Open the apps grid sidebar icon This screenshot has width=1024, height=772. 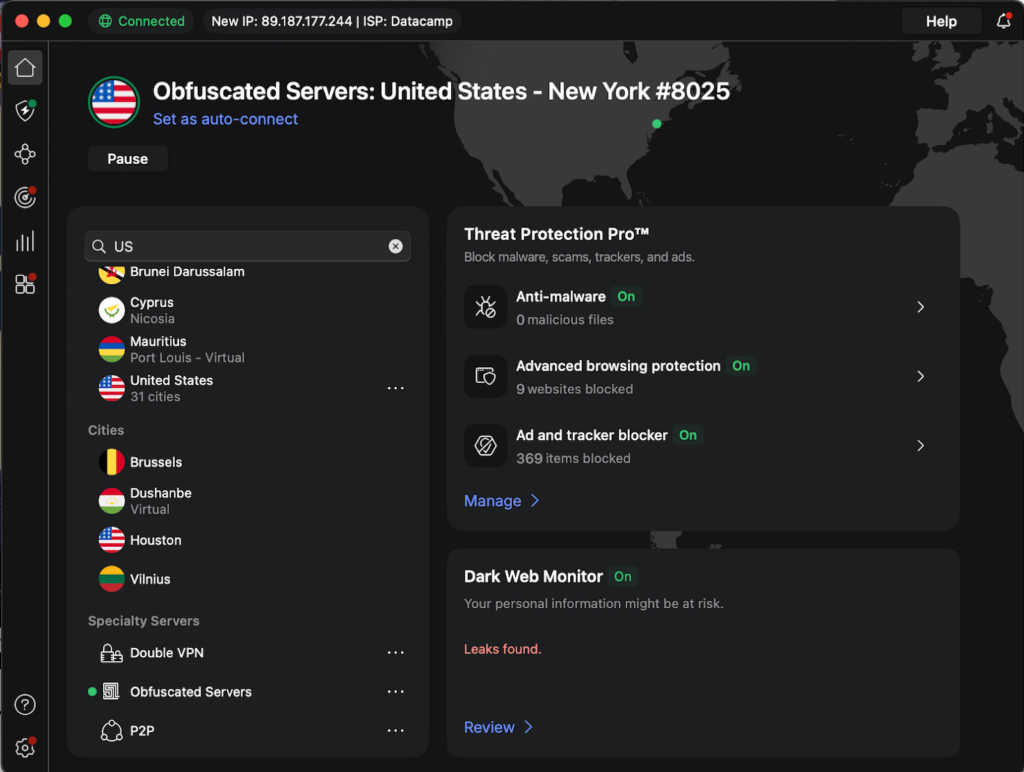coord(25,284)
